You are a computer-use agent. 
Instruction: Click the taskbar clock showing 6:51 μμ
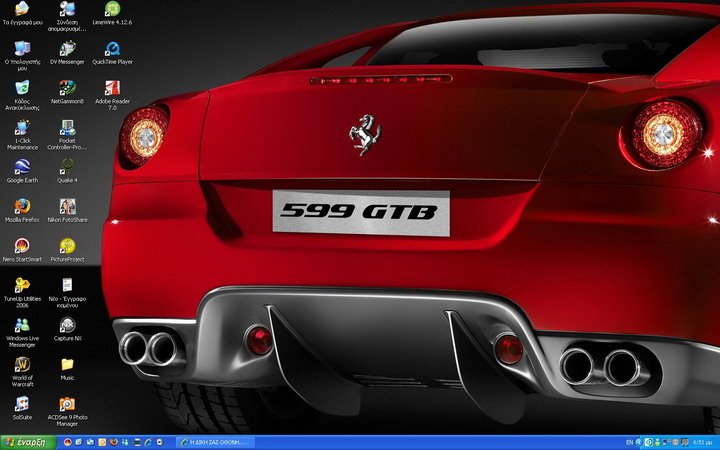pos(702,442)
